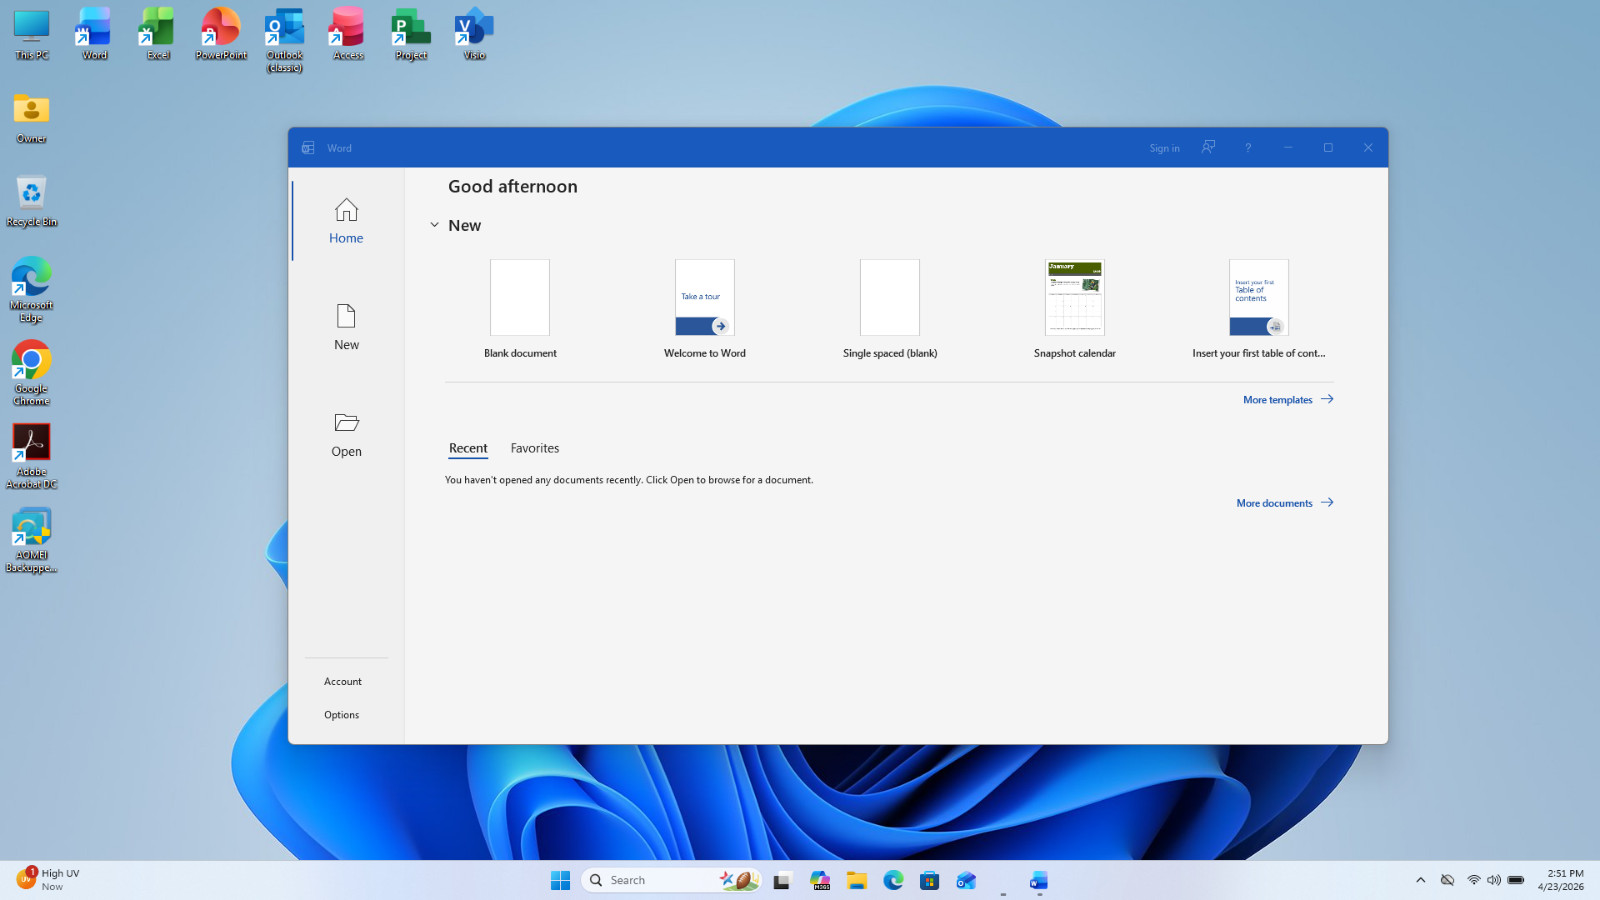Select the Adobe Acrobat DC shortcut
This screenshot has width=1600, height=900.
tap(32, 456)
